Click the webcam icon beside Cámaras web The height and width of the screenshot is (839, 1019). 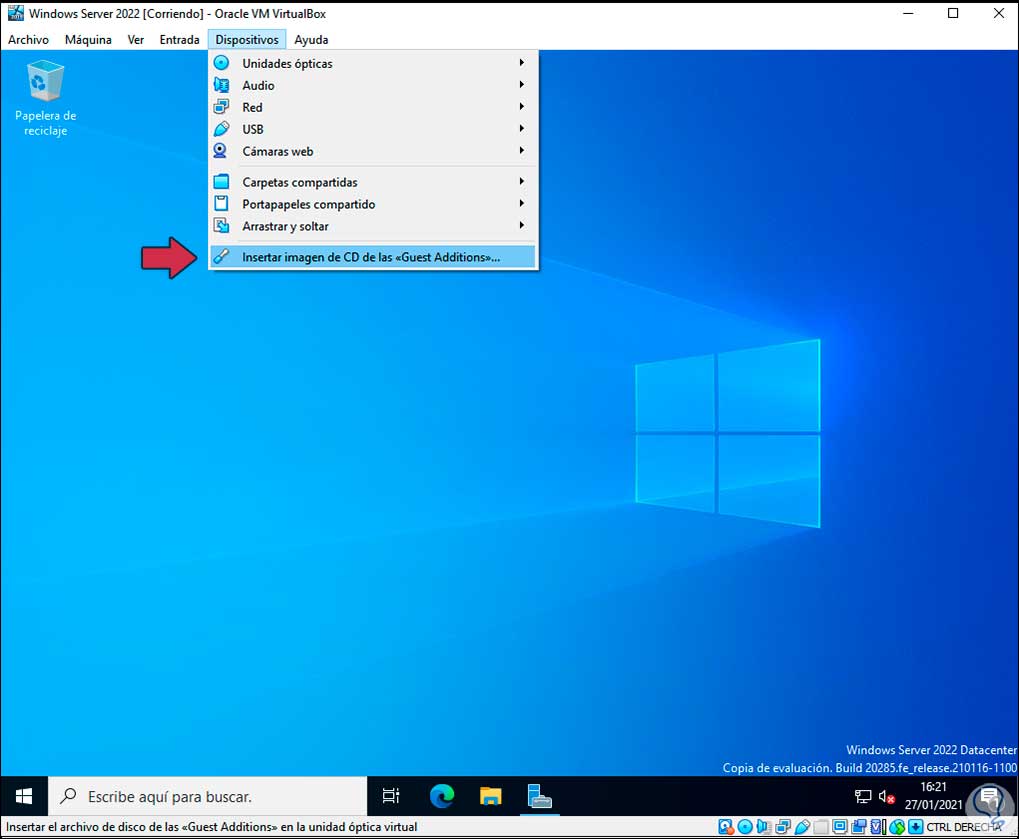pos(222,151)
